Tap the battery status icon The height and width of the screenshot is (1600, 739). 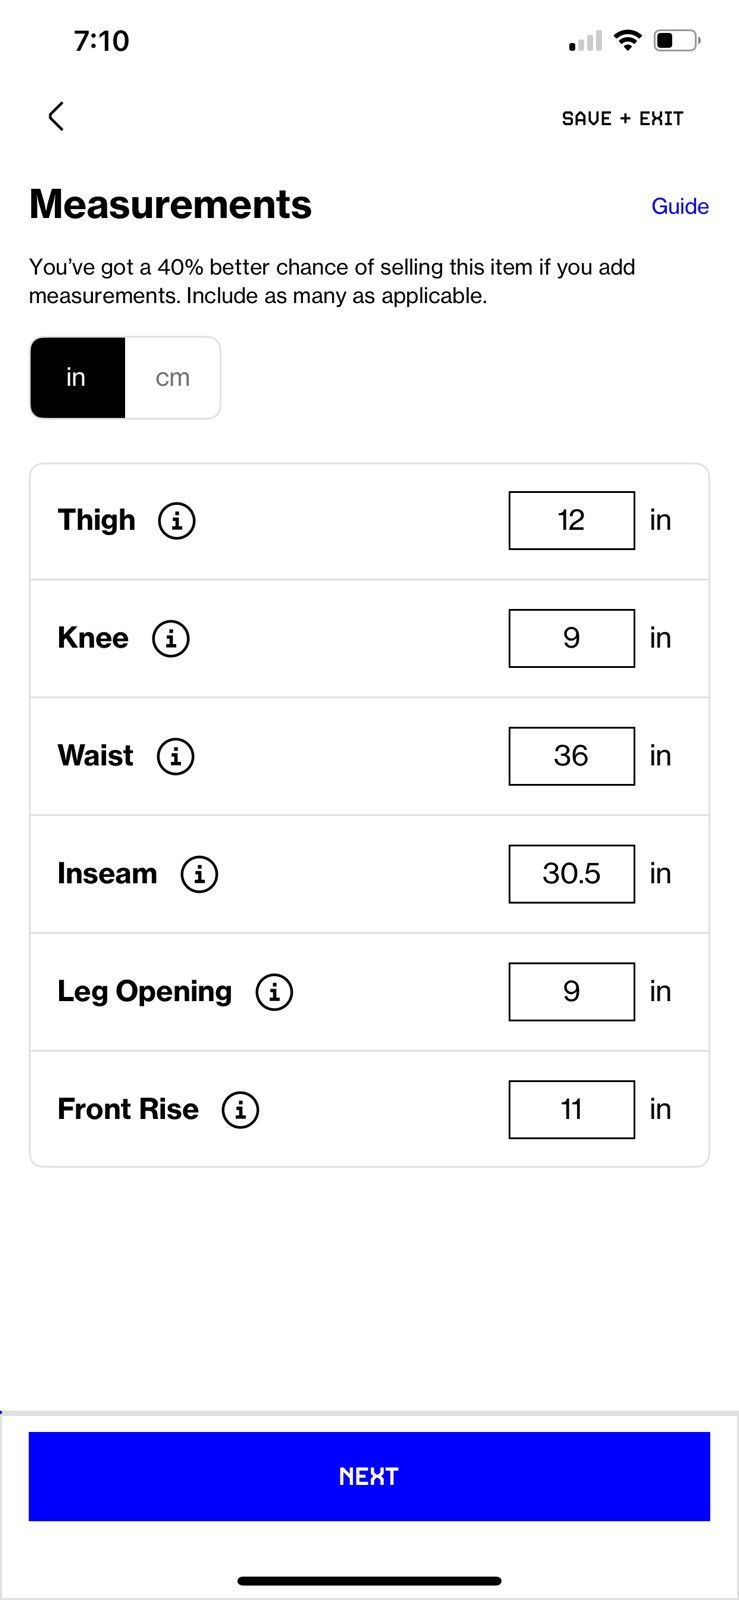[677, 41]
